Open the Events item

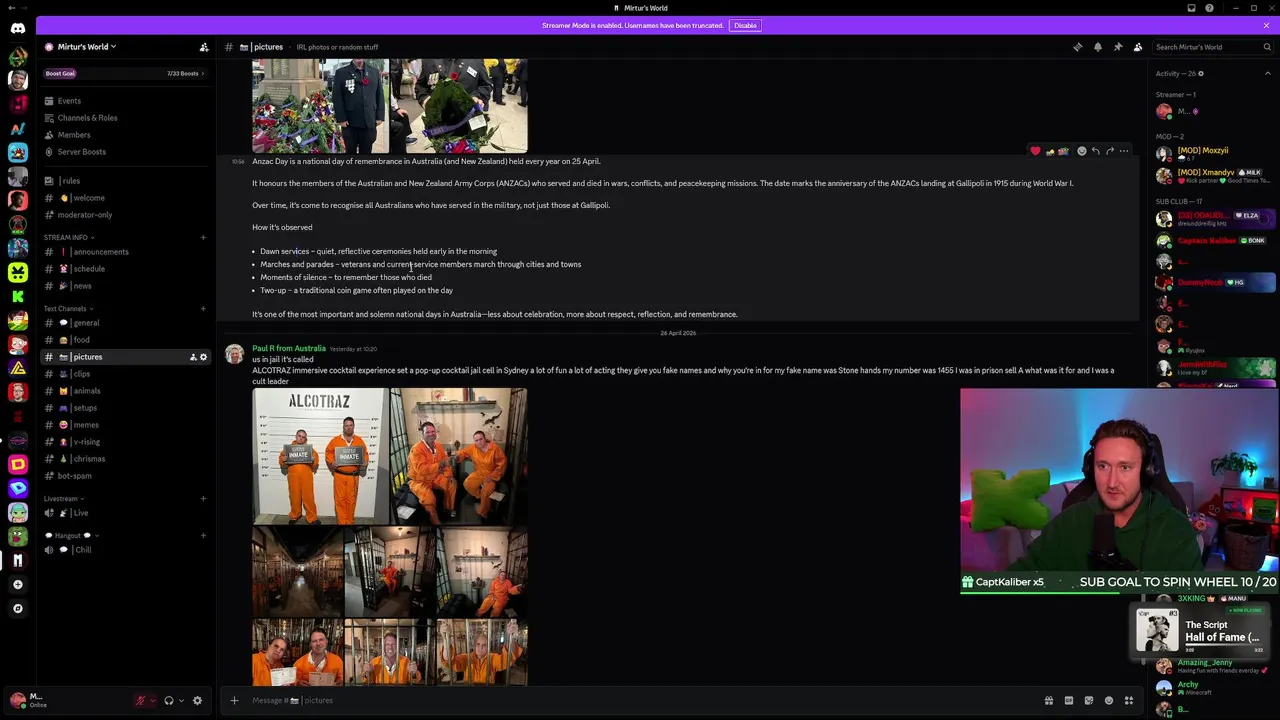click(125, 101)
